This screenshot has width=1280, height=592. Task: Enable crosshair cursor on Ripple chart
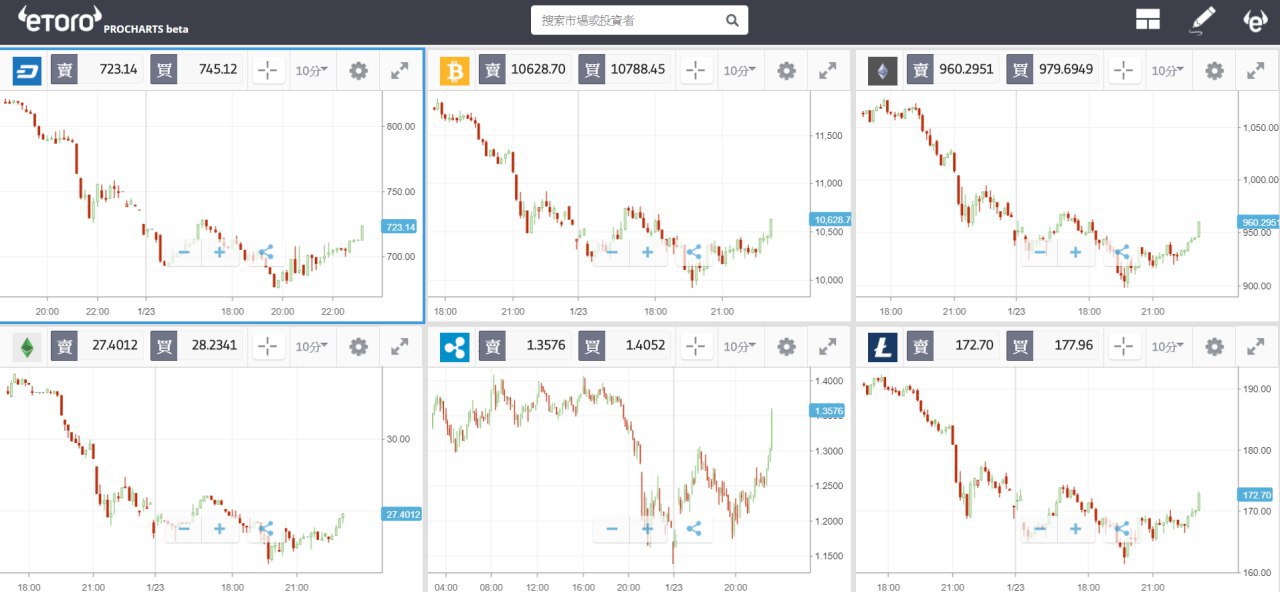696,347
